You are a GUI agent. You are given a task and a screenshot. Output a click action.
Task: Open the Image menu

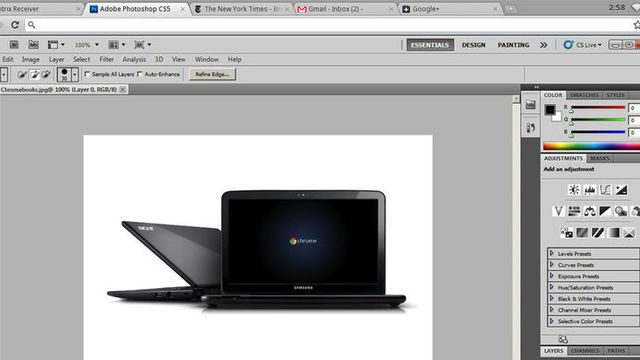click(x=31, y=60)
